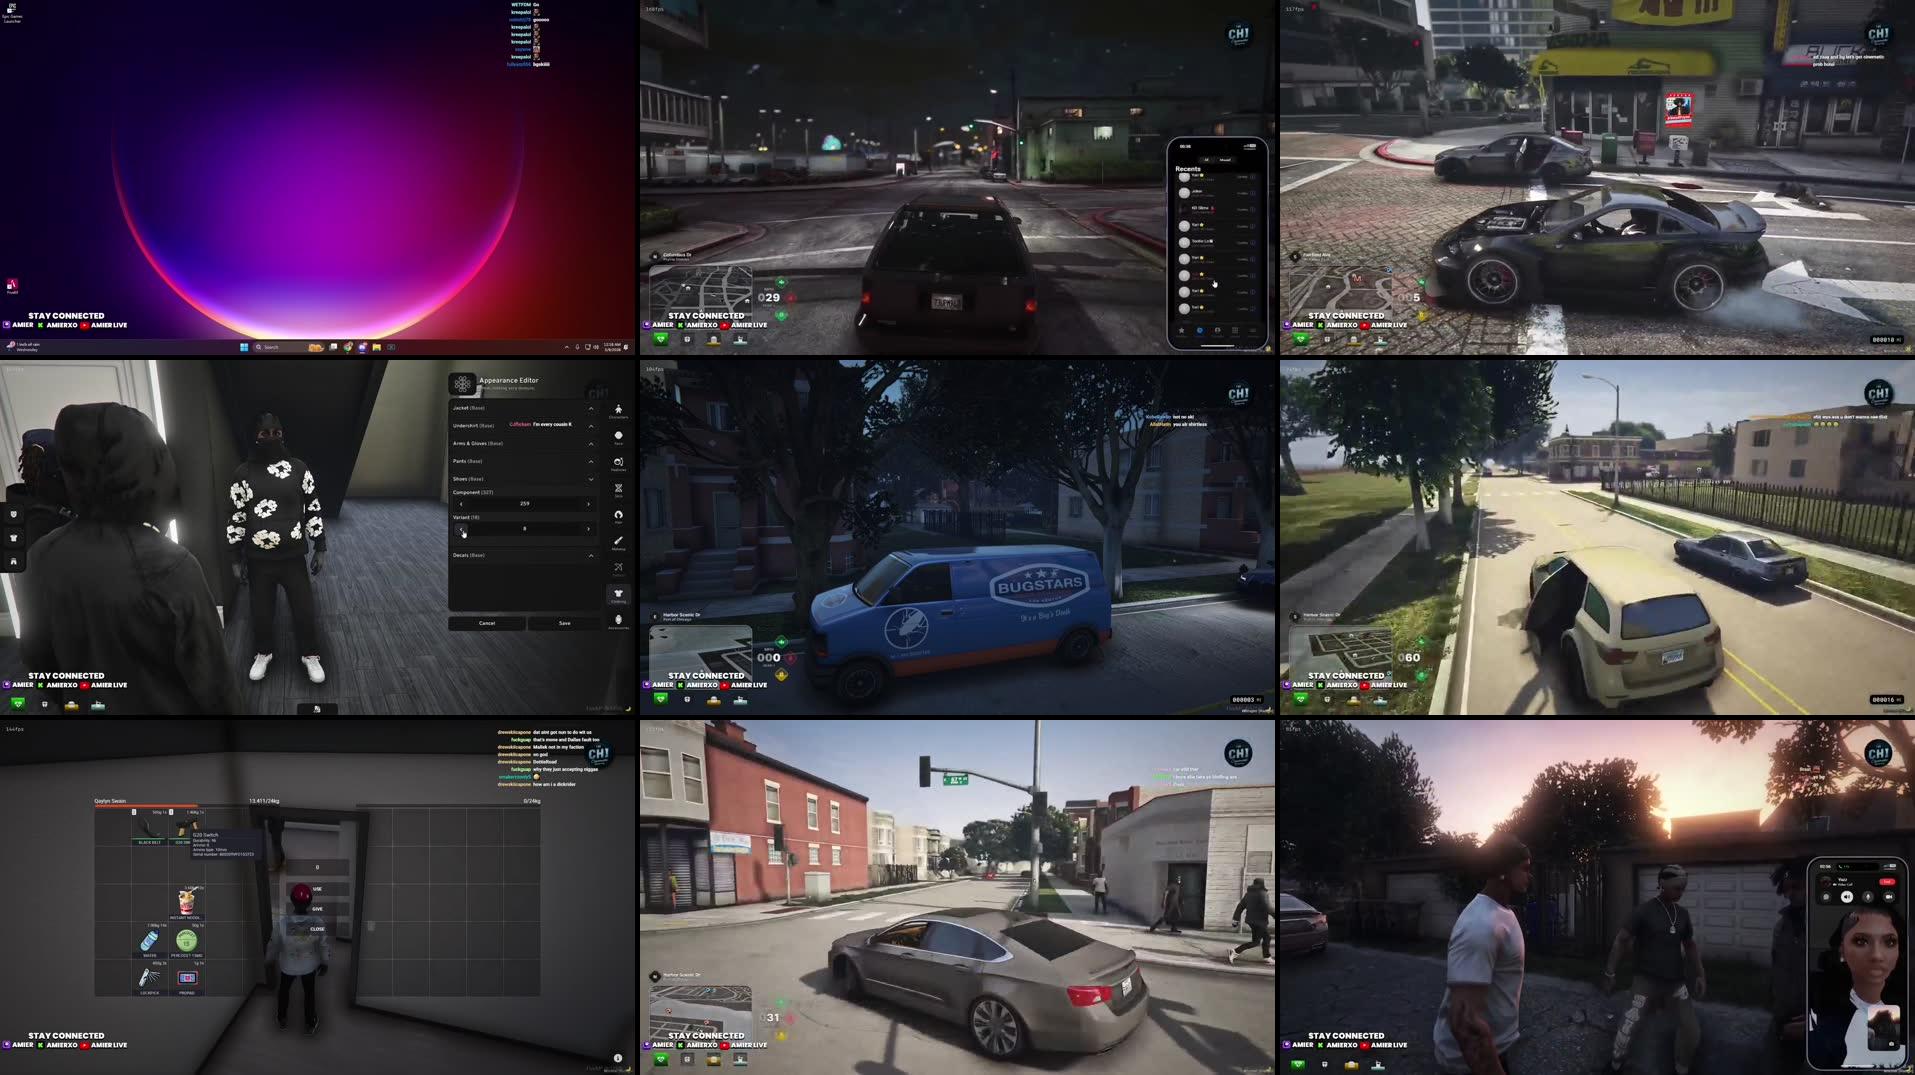Select the Water bottle in the inventory grid
The image size is (1915, 1075).
tap(150, 940)
